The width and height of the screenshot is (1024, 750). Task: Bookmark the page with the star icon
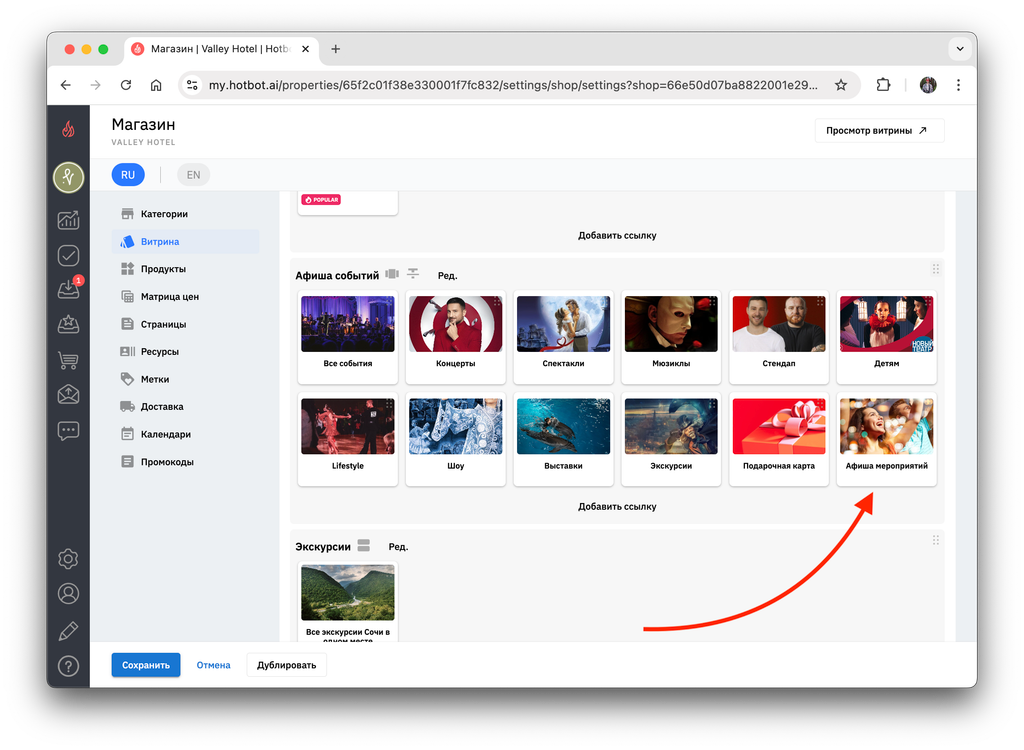840,85
